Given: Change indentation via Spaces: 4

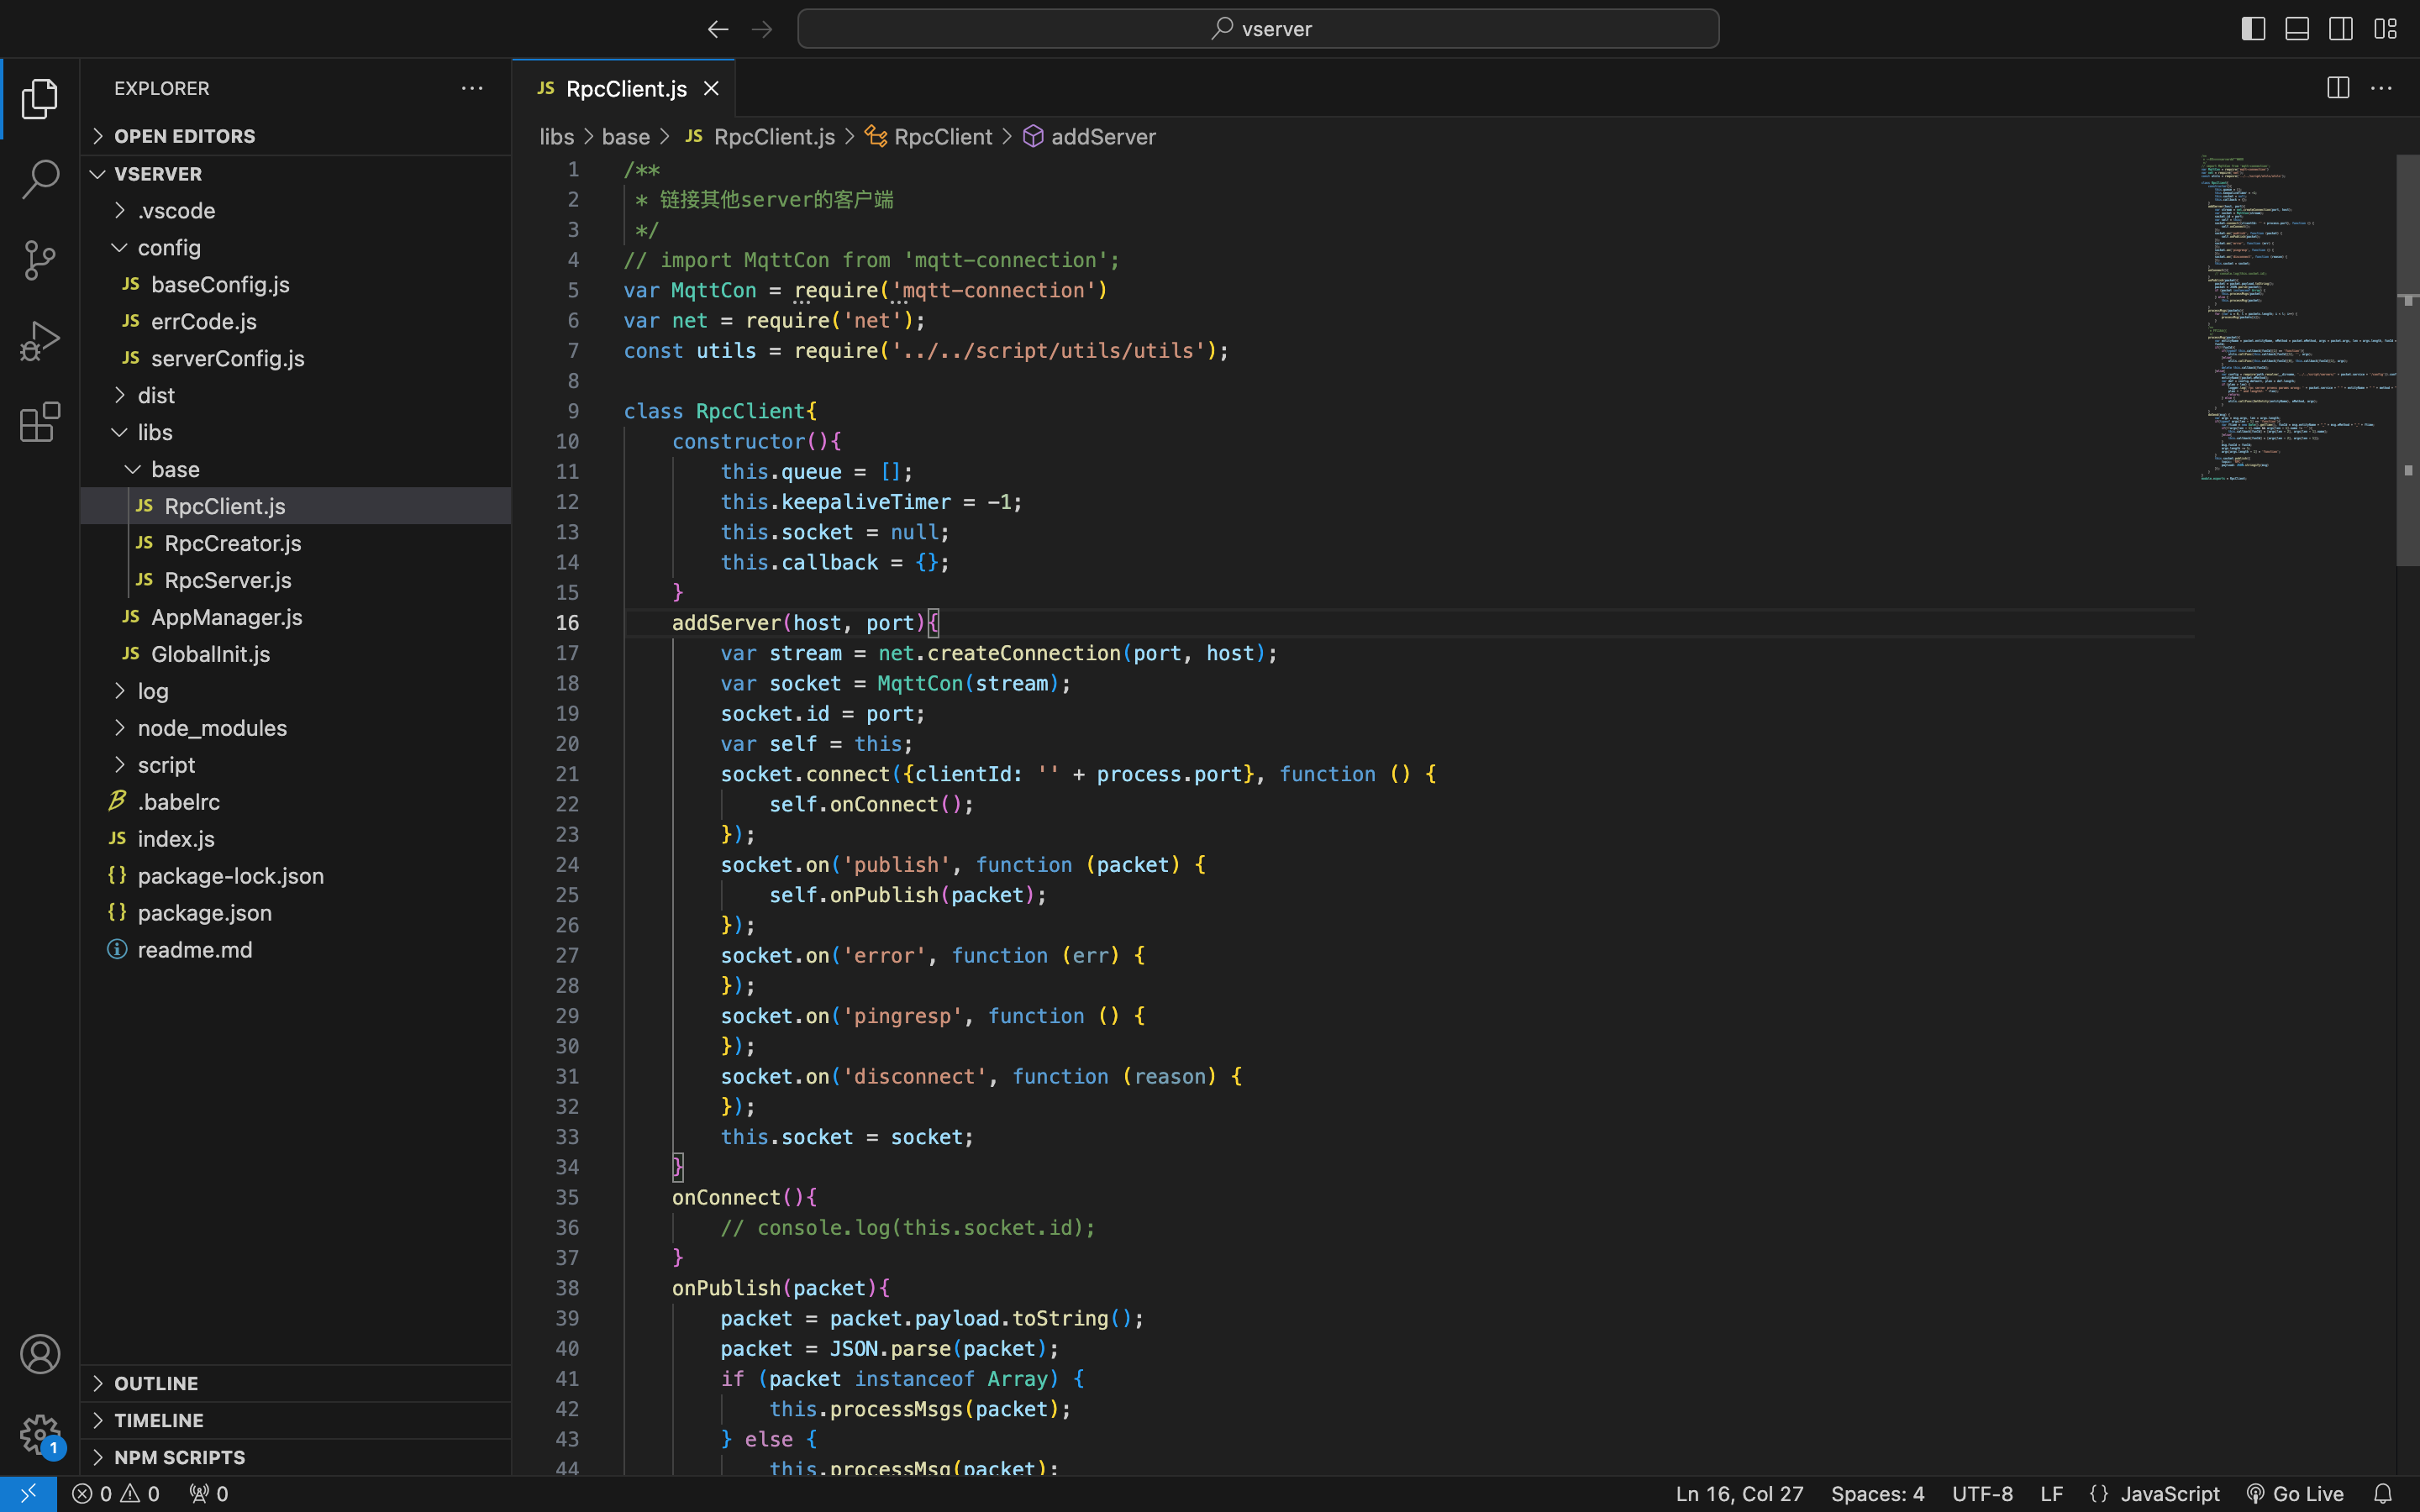Looking at the screenshot, I should pos(1877,1494).
